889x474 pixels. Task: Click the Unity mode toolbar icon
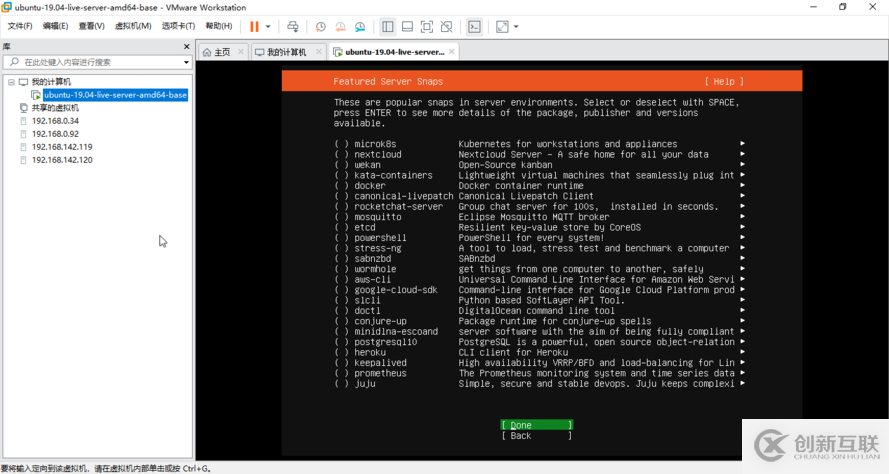click(447, 27)
